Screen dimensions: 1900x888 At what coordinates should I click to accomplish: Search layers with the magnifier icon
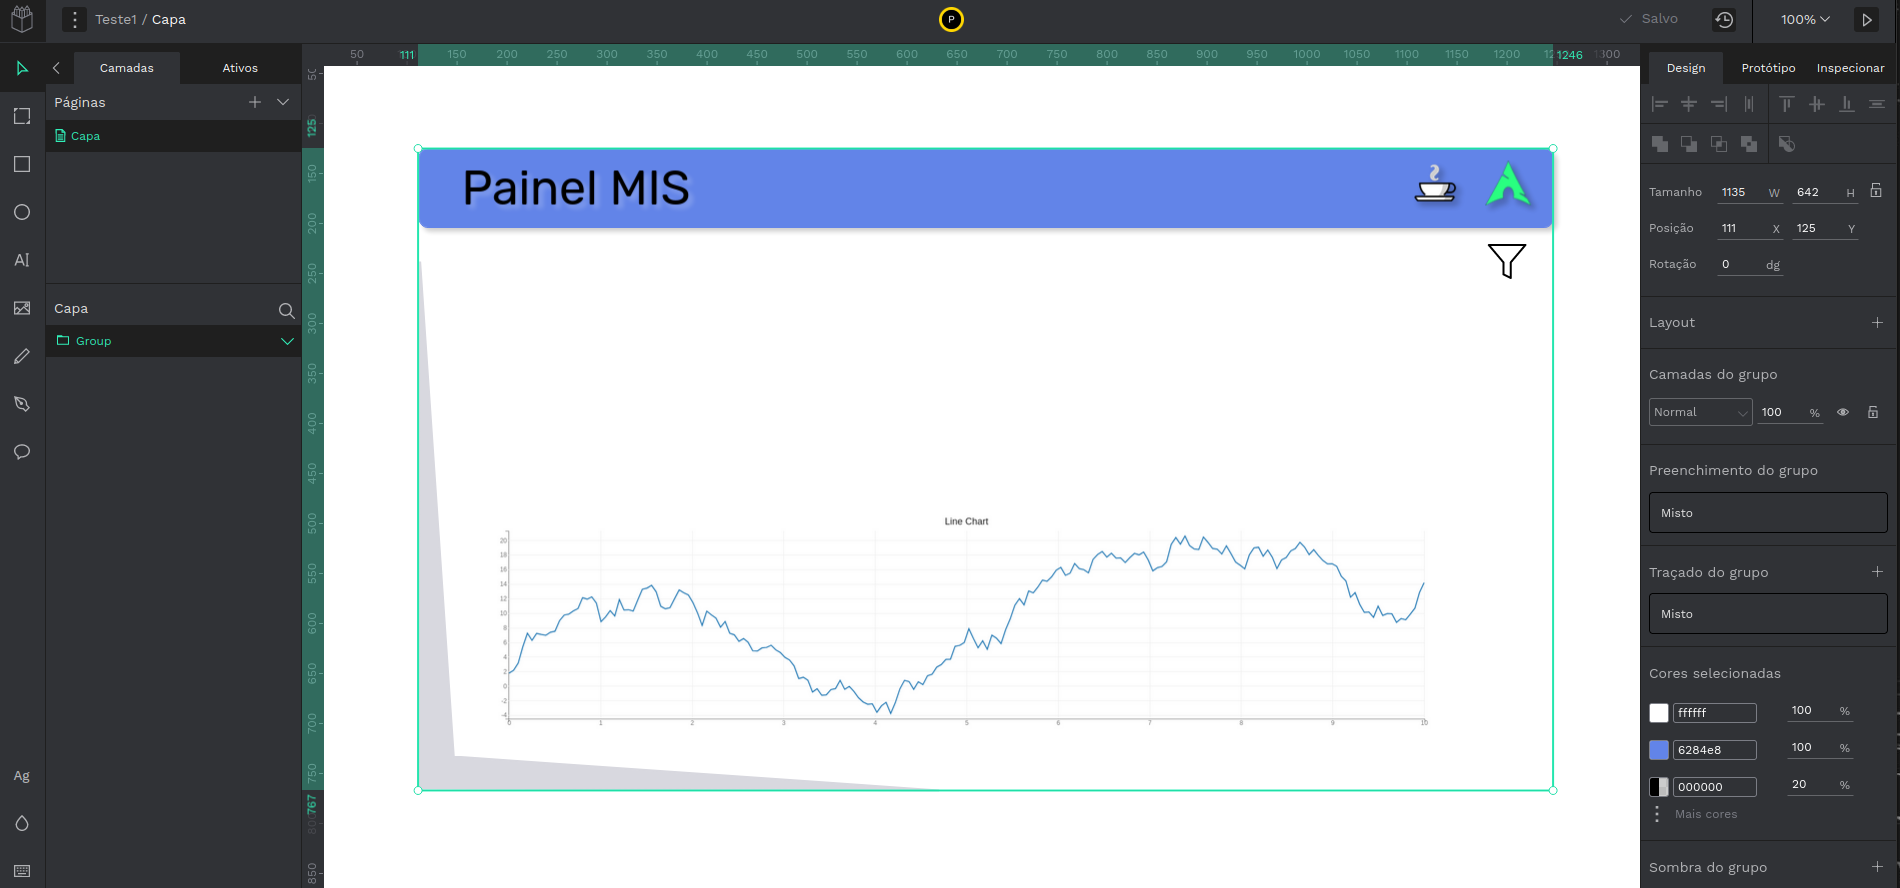[286, 310]
